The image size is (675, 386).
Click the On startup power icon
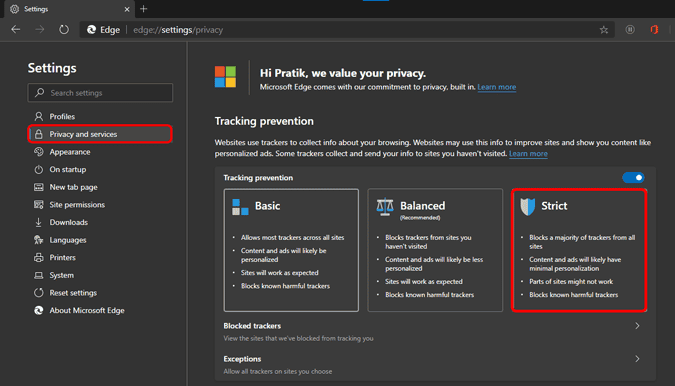click(x=39, y=169)
